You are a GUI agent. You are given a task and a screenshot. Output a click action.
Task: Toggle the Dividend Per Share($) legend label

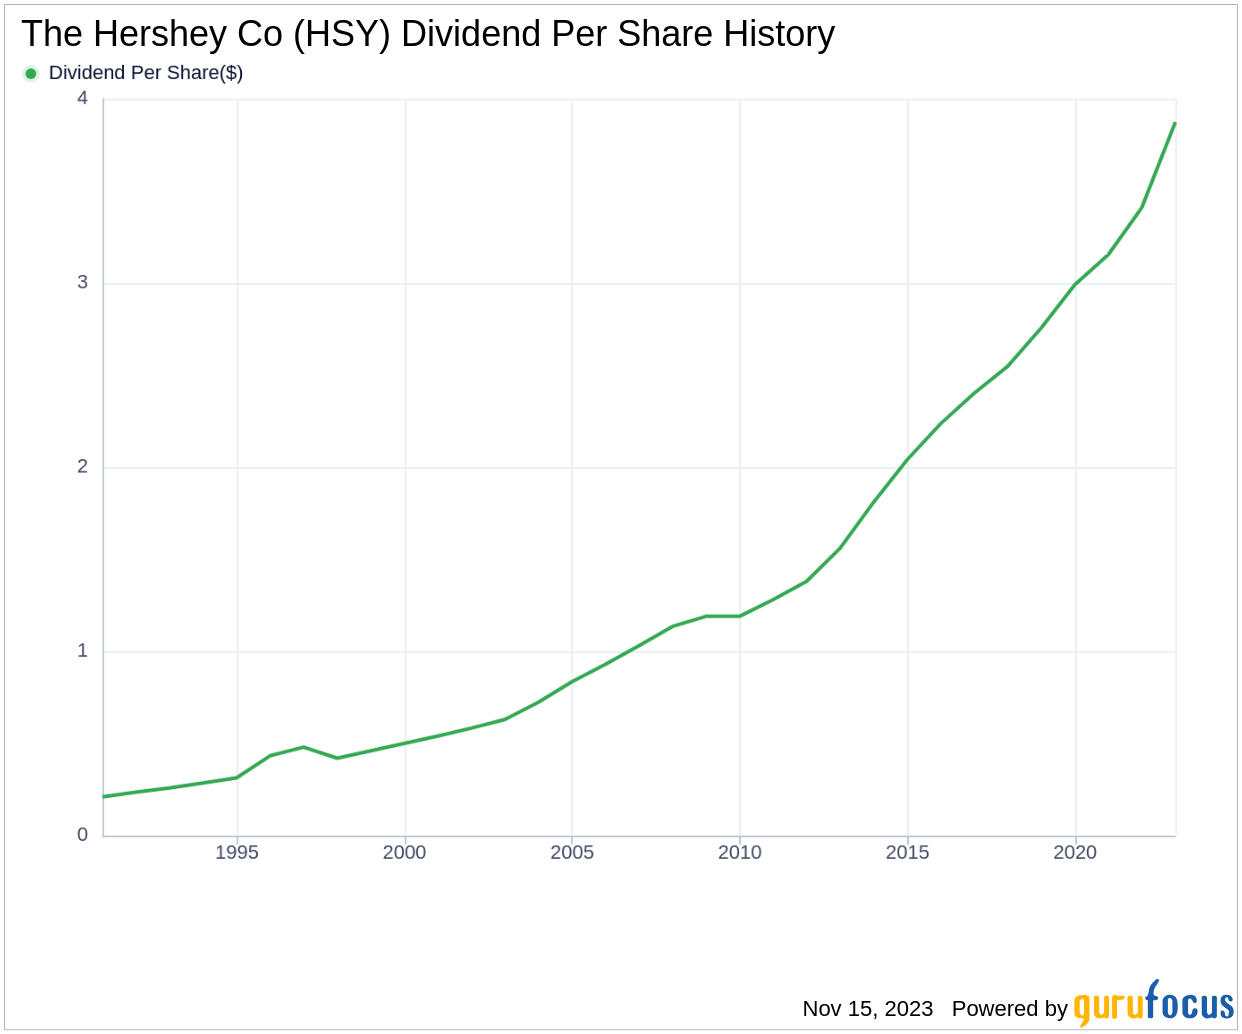point(146,73)
